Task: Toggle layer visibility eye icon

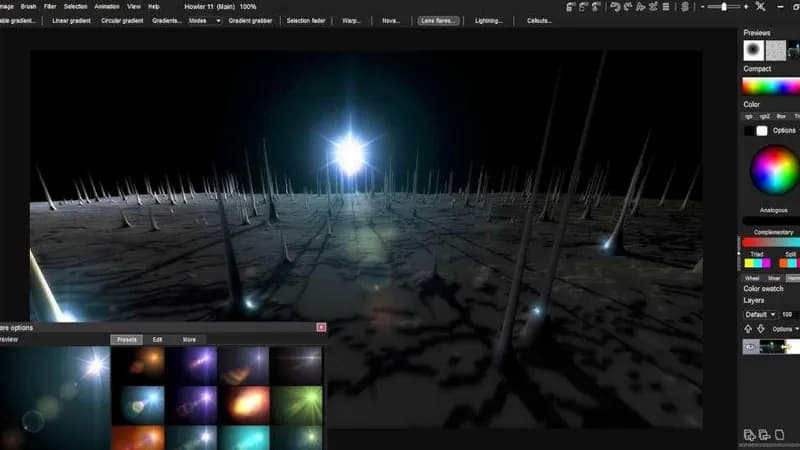Action: coord(750,347)
